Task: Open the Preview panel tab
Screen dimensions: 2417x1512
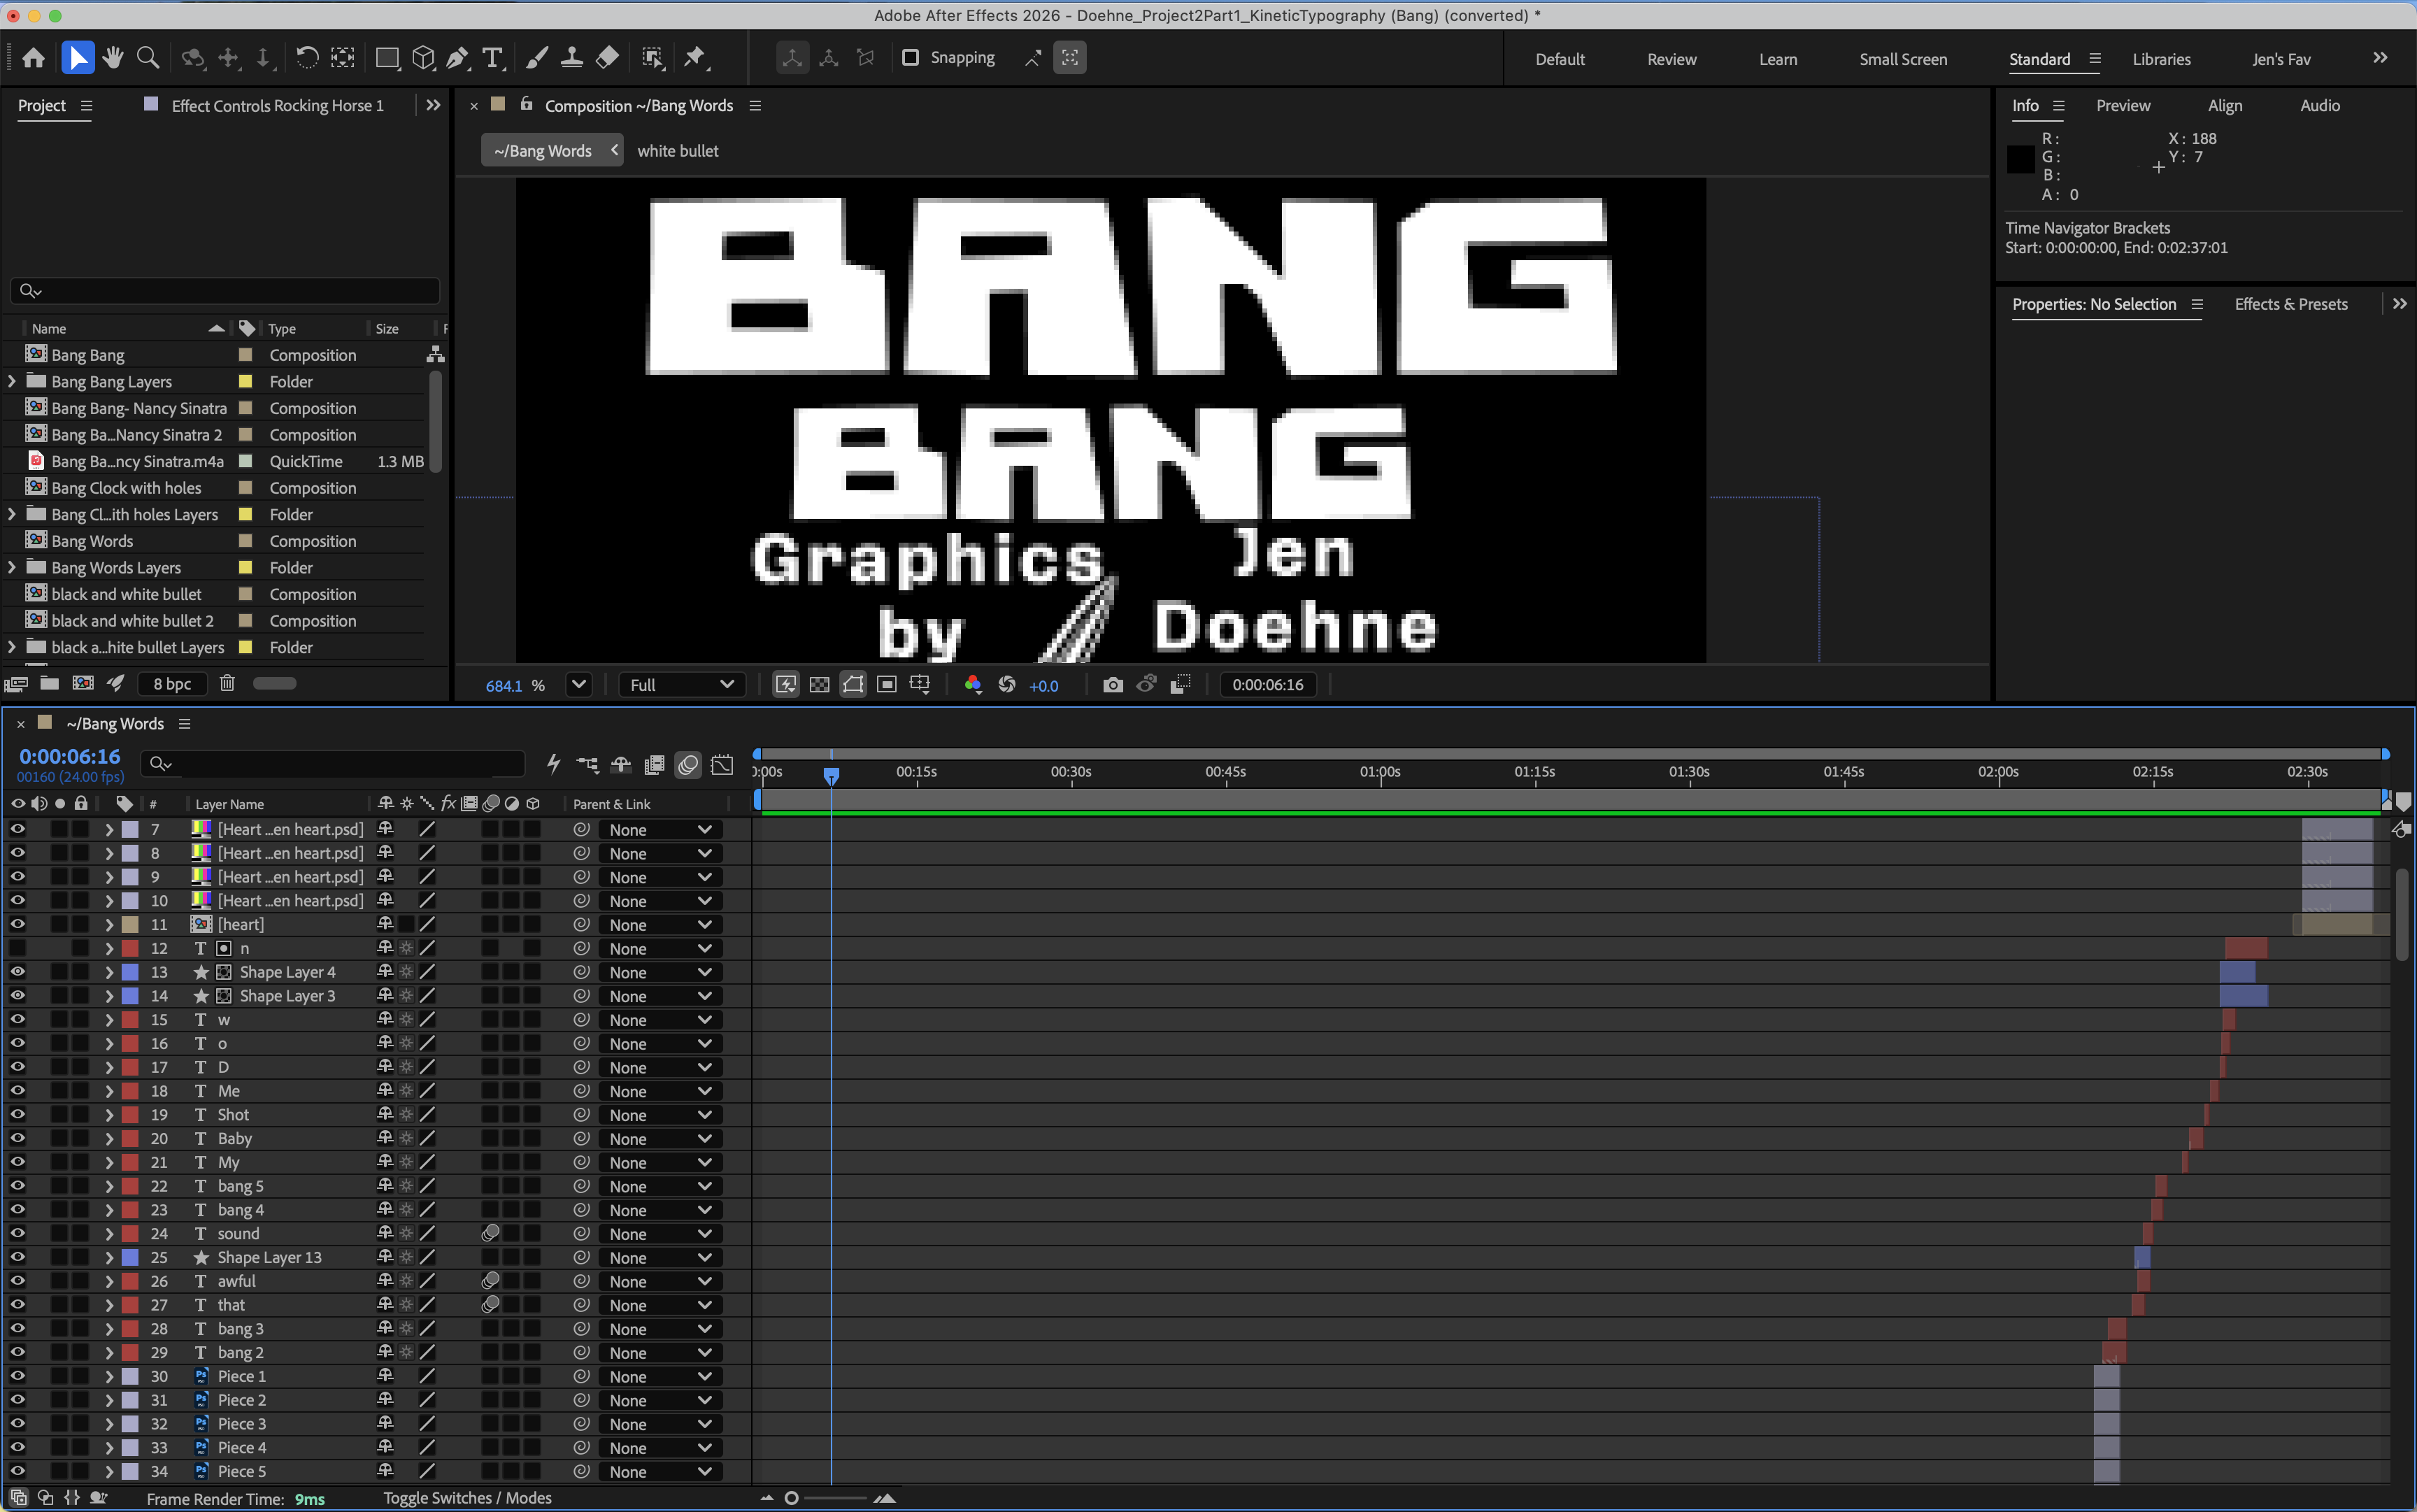Action: [2122, 105]
